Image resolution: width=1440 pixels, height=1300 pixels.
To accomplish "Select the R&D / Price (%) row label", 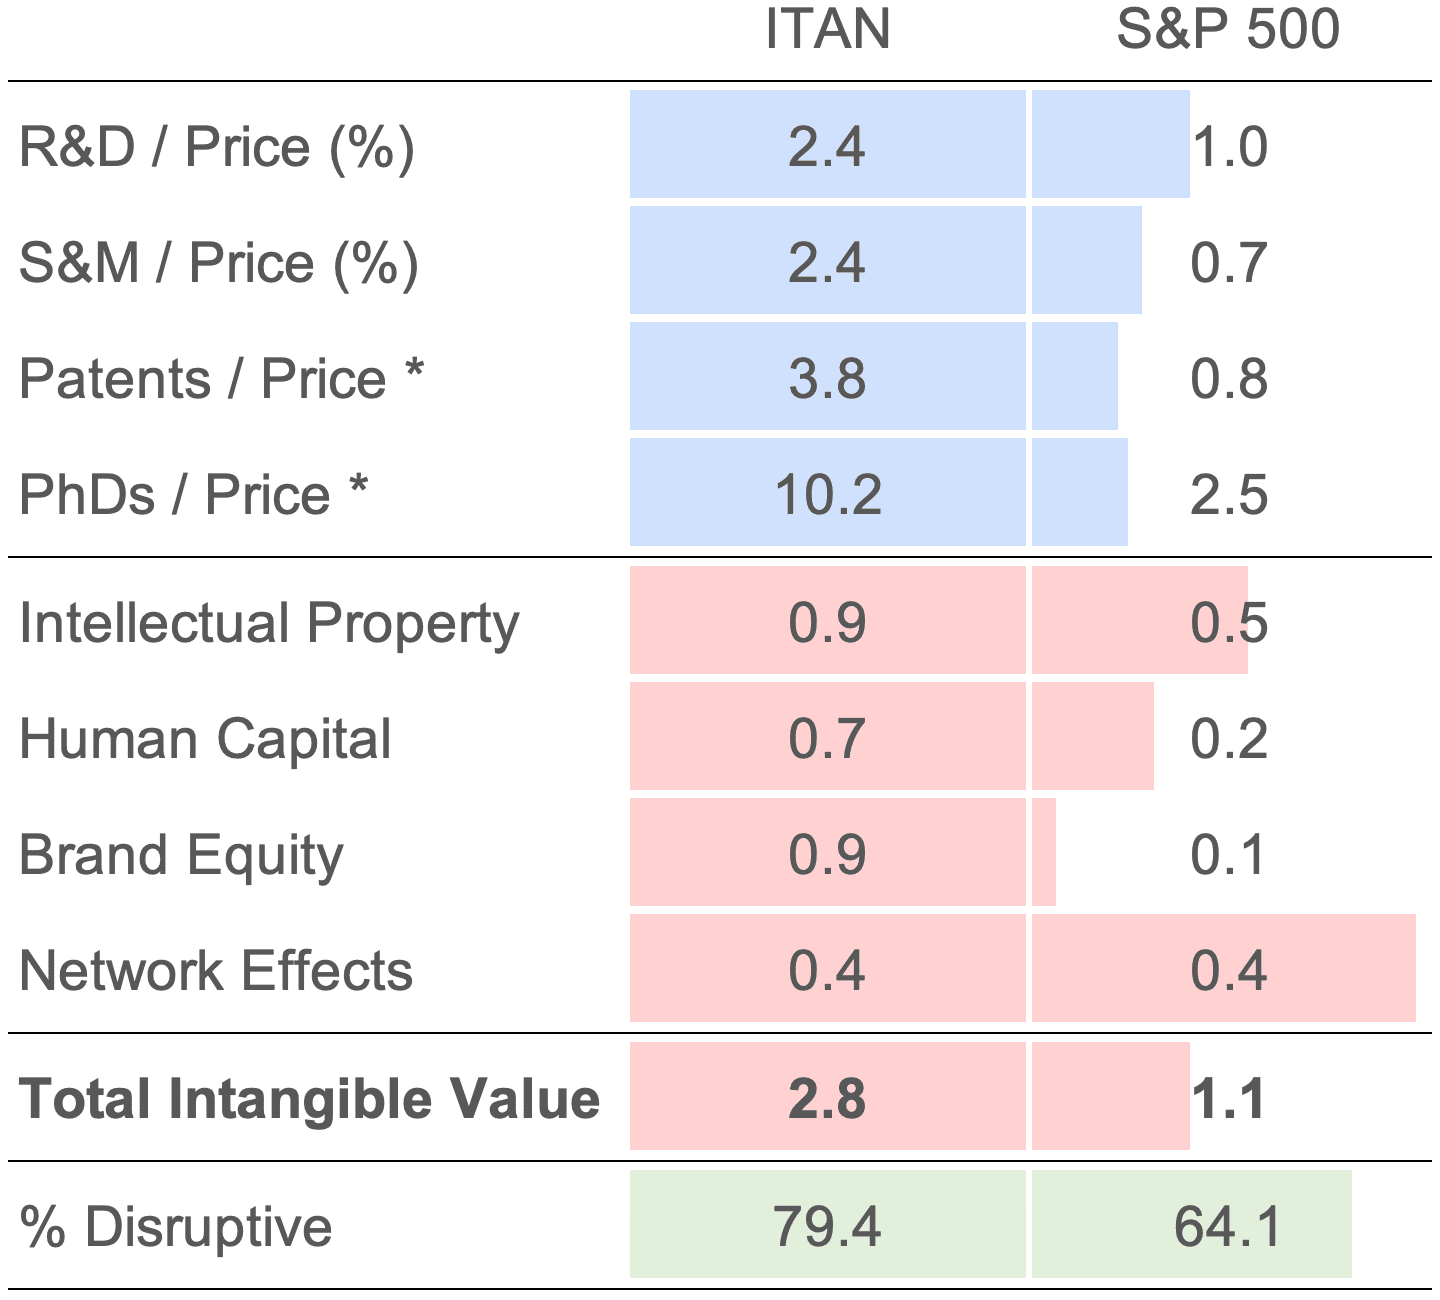I will 216,147.
